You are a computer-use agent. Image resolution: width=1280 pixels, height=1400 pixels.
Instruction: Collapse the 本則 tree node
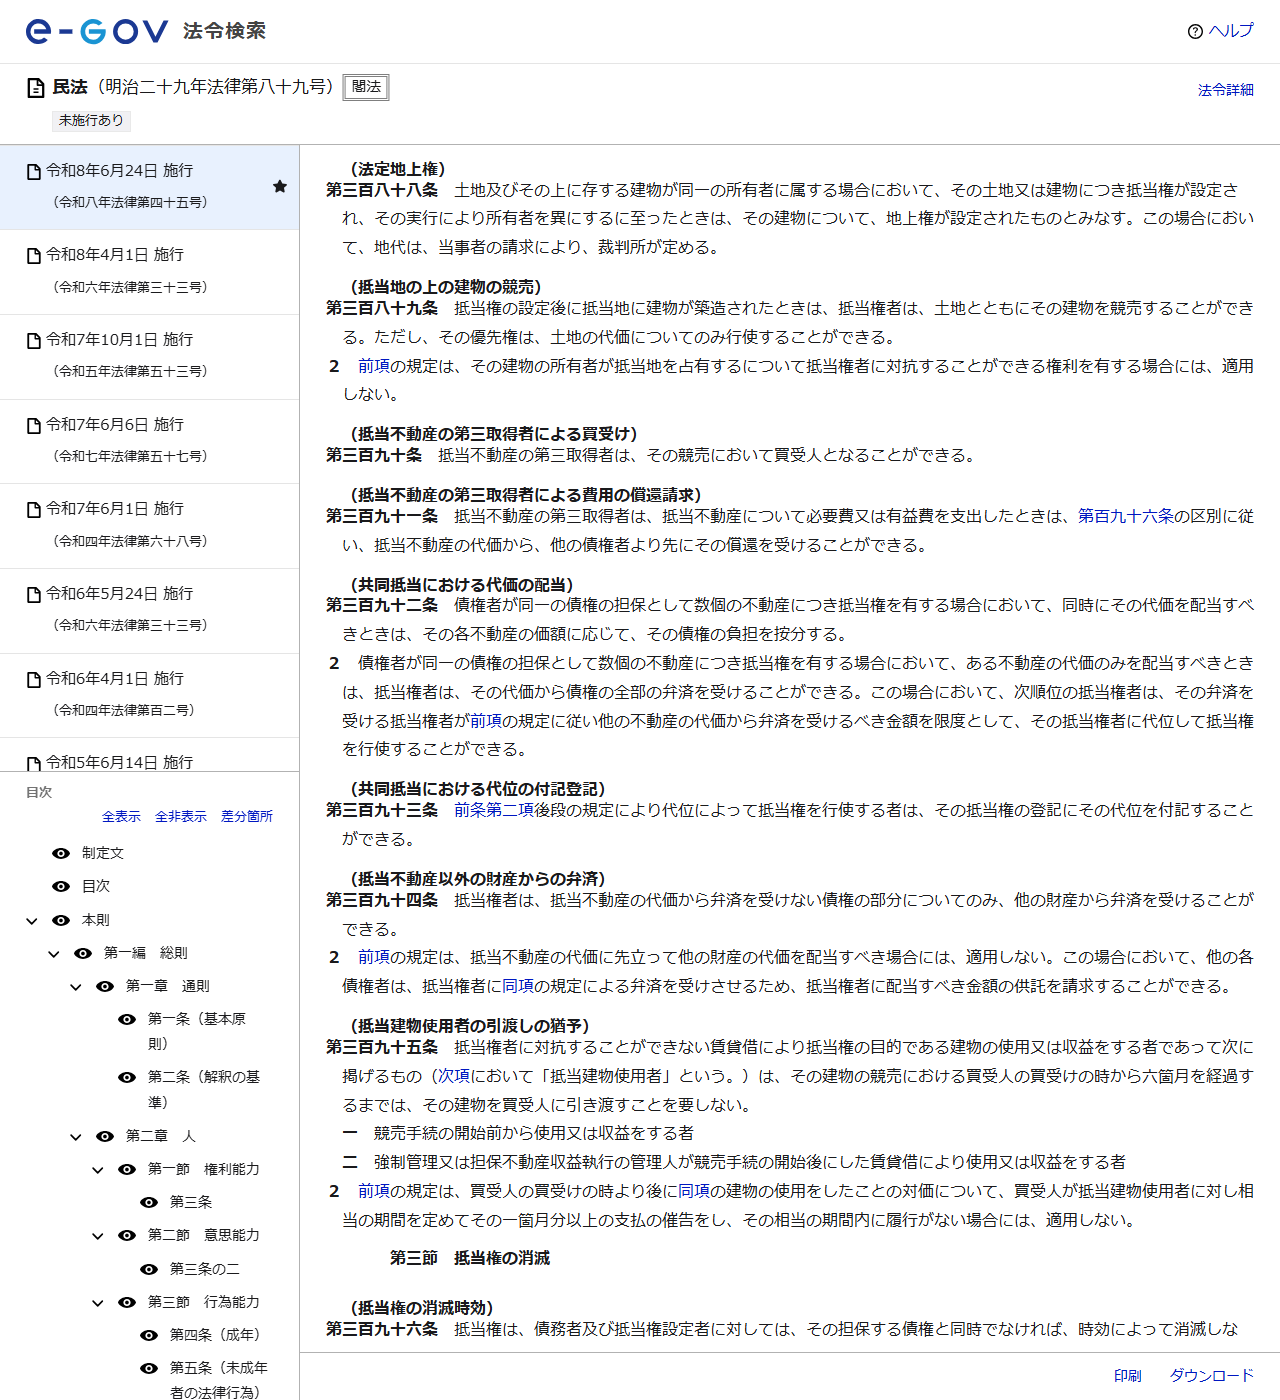pos(32,921)
